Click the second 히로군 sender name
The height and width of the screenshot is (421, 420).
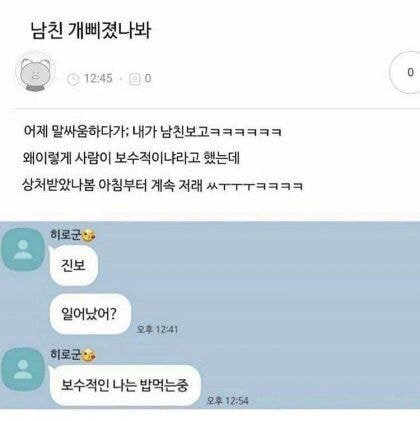point(66,355)
